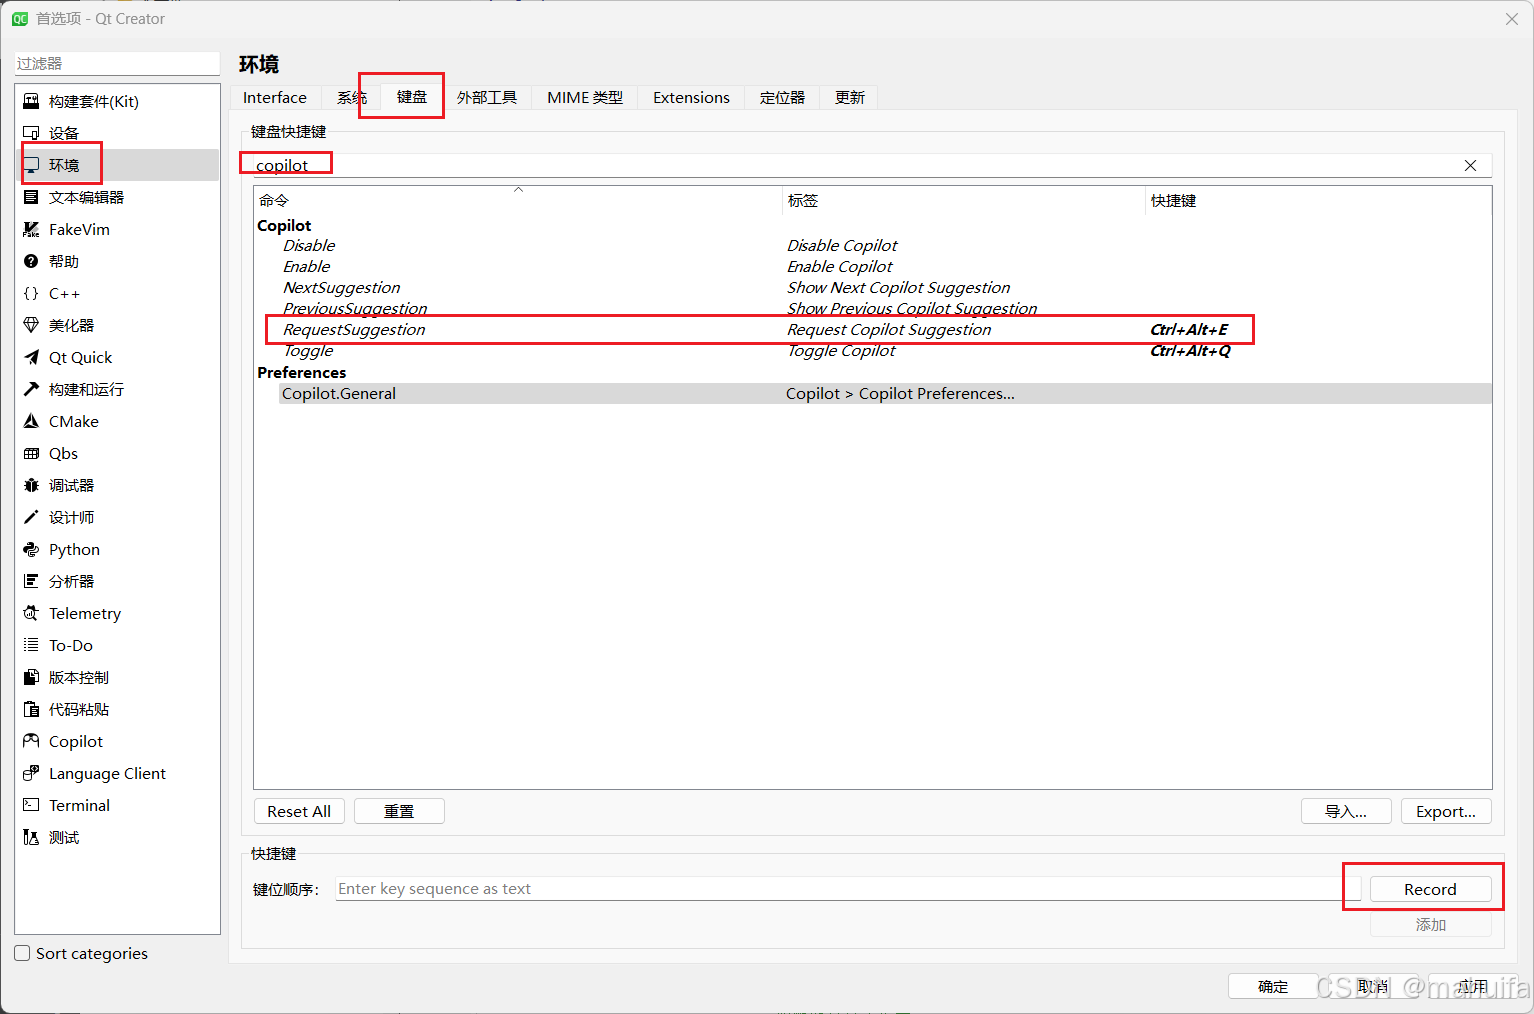
Task: Open the 构建套件(Kit) category icon
Action: (x=31, y=101)
